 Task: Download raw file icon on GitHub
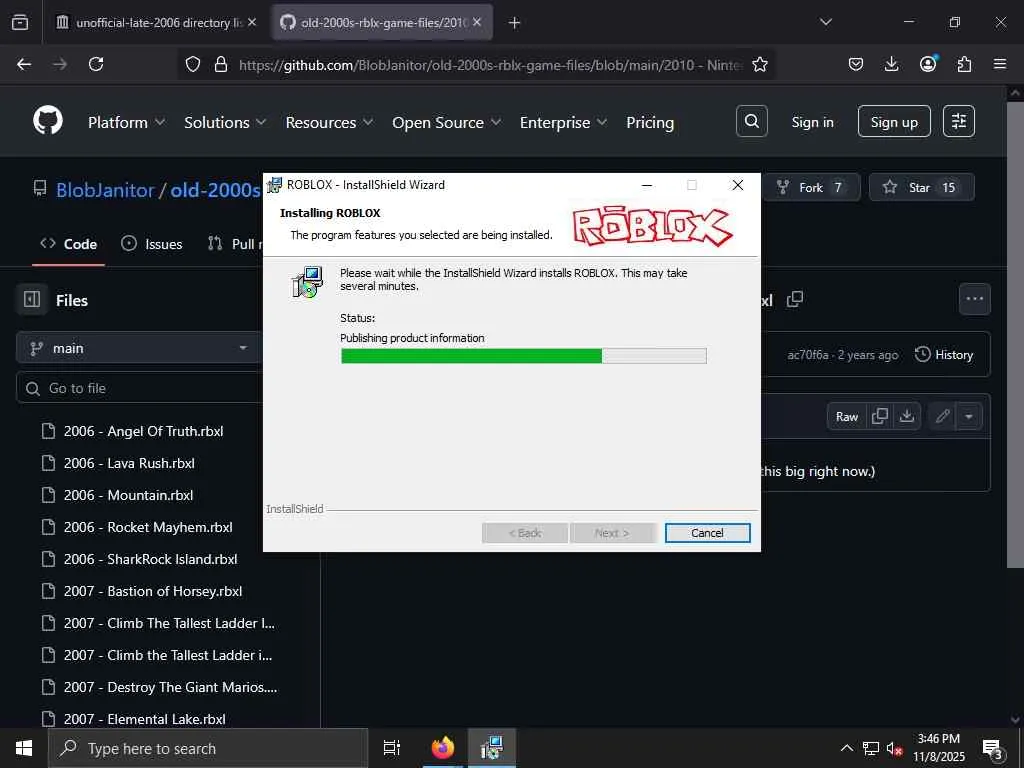point(907,416)
